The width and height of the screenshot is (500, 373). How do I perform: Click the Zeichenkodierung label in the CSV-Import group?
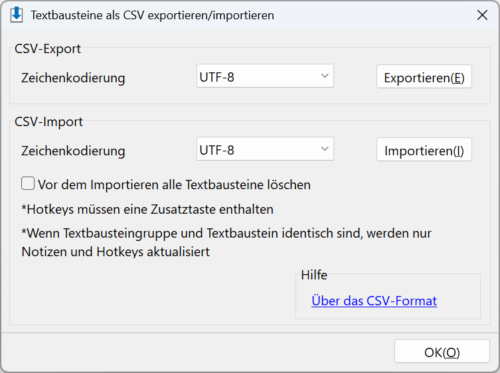tap(73, 151)
